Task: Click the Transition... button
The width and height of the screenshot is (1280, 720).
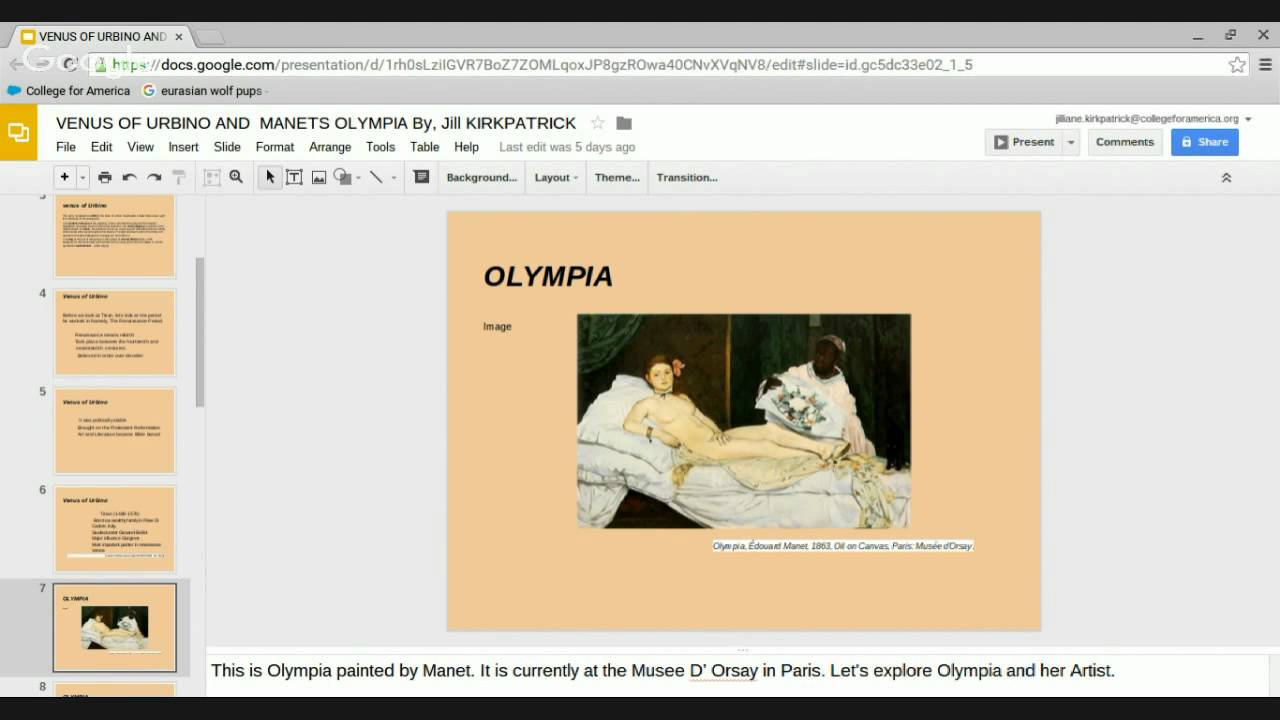Action: [x=687, y=177]
